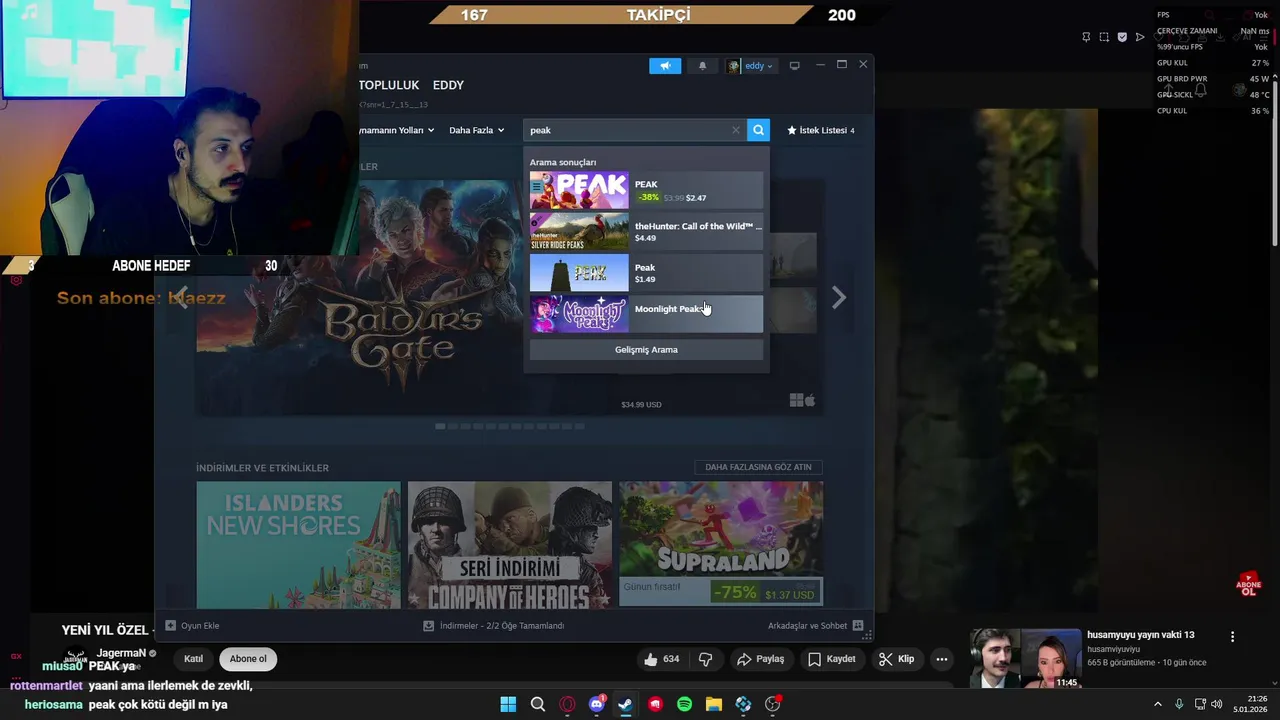
Task: Switch to Steam in taskbar
Action: pyautogui.click(x=625, y=704)
